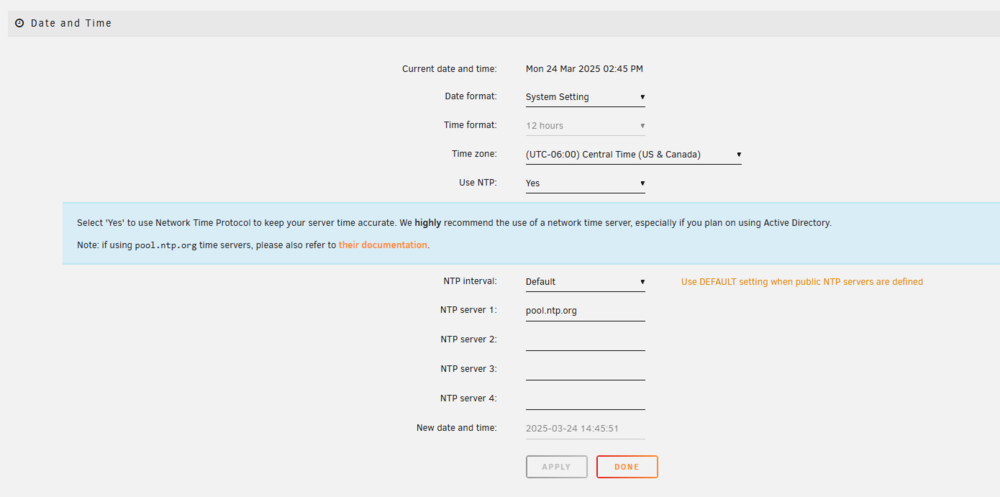Image resolution: width=1000 pixels, height=497 pixels.
Task: Click the New date and time field
Action: (x=585, y=429)
